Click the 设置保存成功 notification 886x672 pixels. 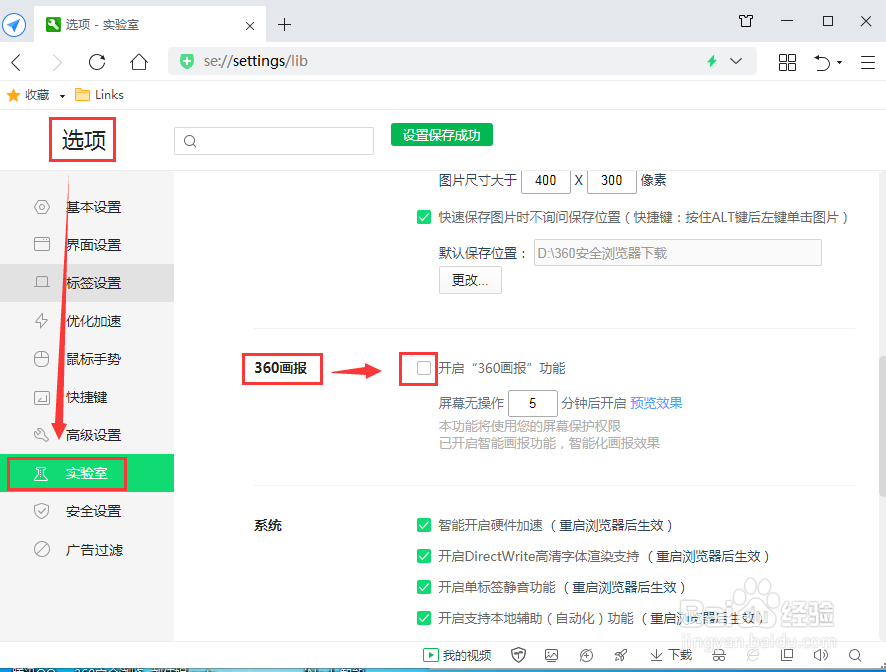click(x=442, y=135)
